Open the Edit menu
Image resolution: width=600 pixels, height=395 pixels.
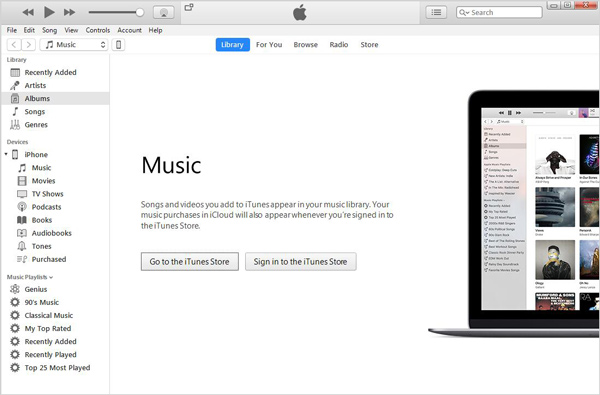[29, 30]
